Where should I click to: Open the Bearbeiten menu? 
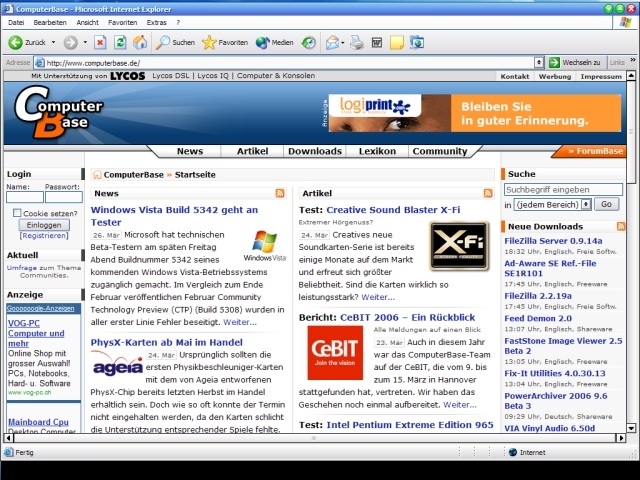click(50, 22)
